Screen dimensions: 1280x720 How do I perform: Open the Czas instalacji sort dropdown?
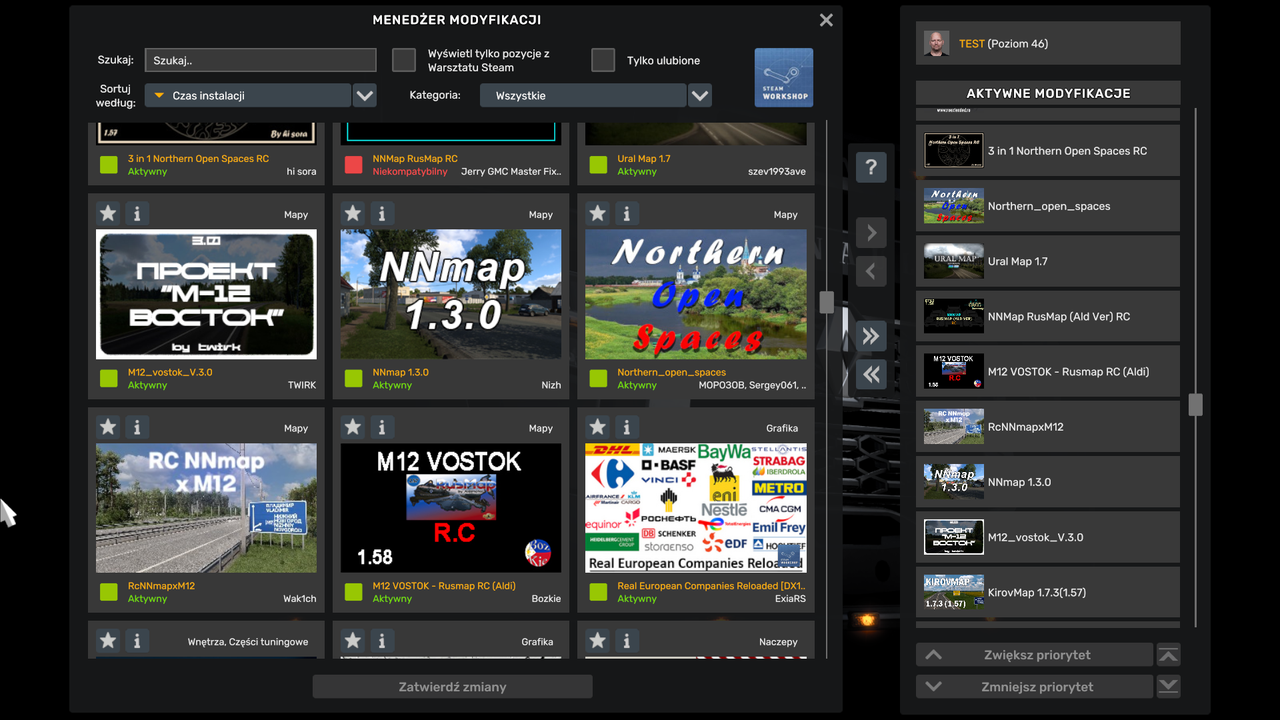tap(364, 94)
